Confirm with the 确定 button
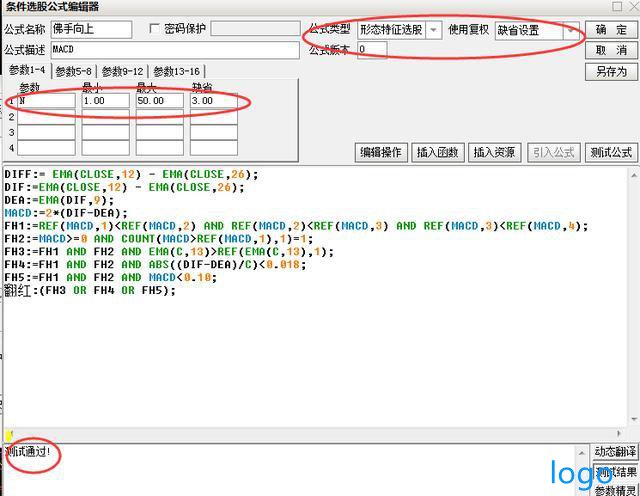 point(611,30)
